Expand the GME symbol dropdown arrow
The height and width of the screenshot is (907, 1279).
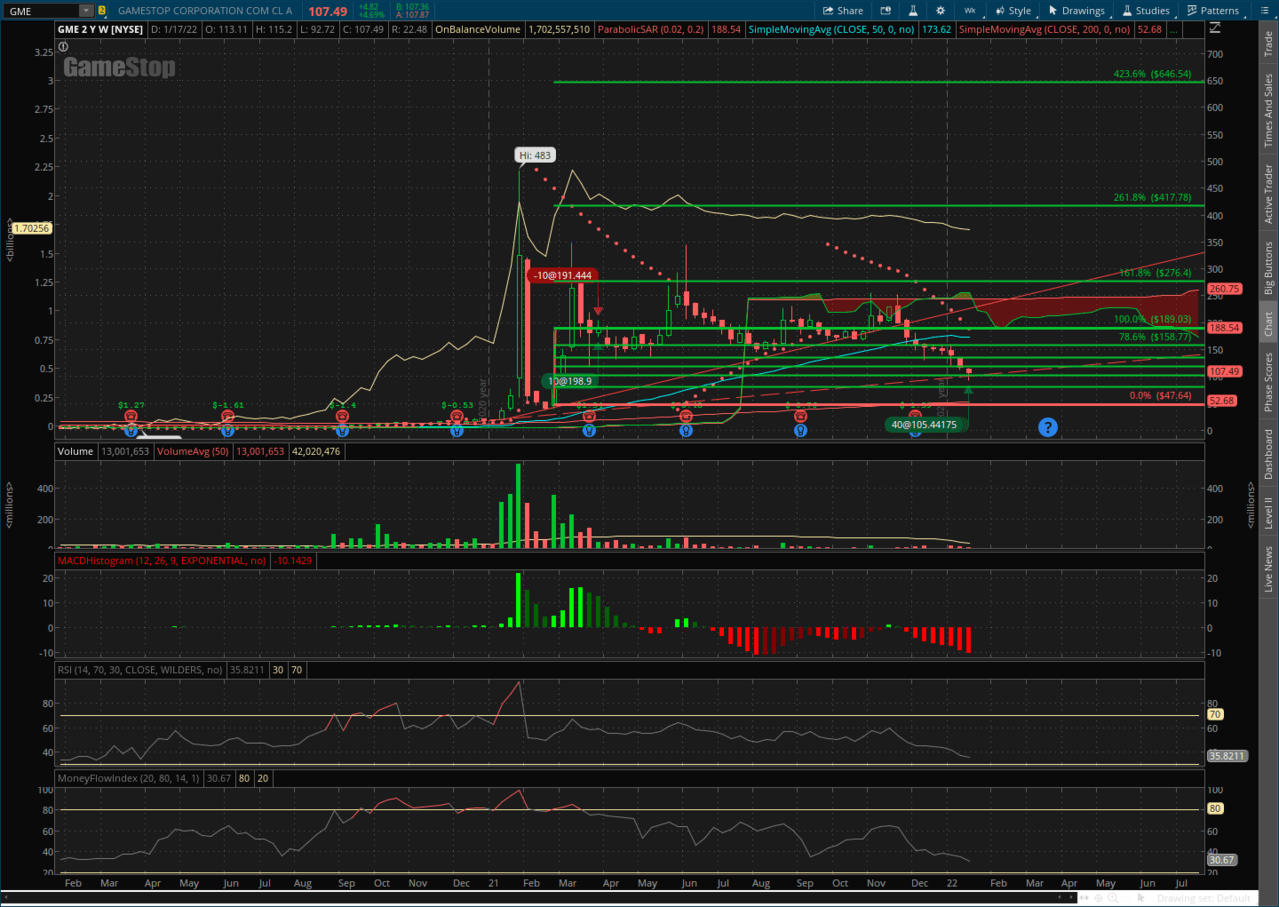pos(86,11)
